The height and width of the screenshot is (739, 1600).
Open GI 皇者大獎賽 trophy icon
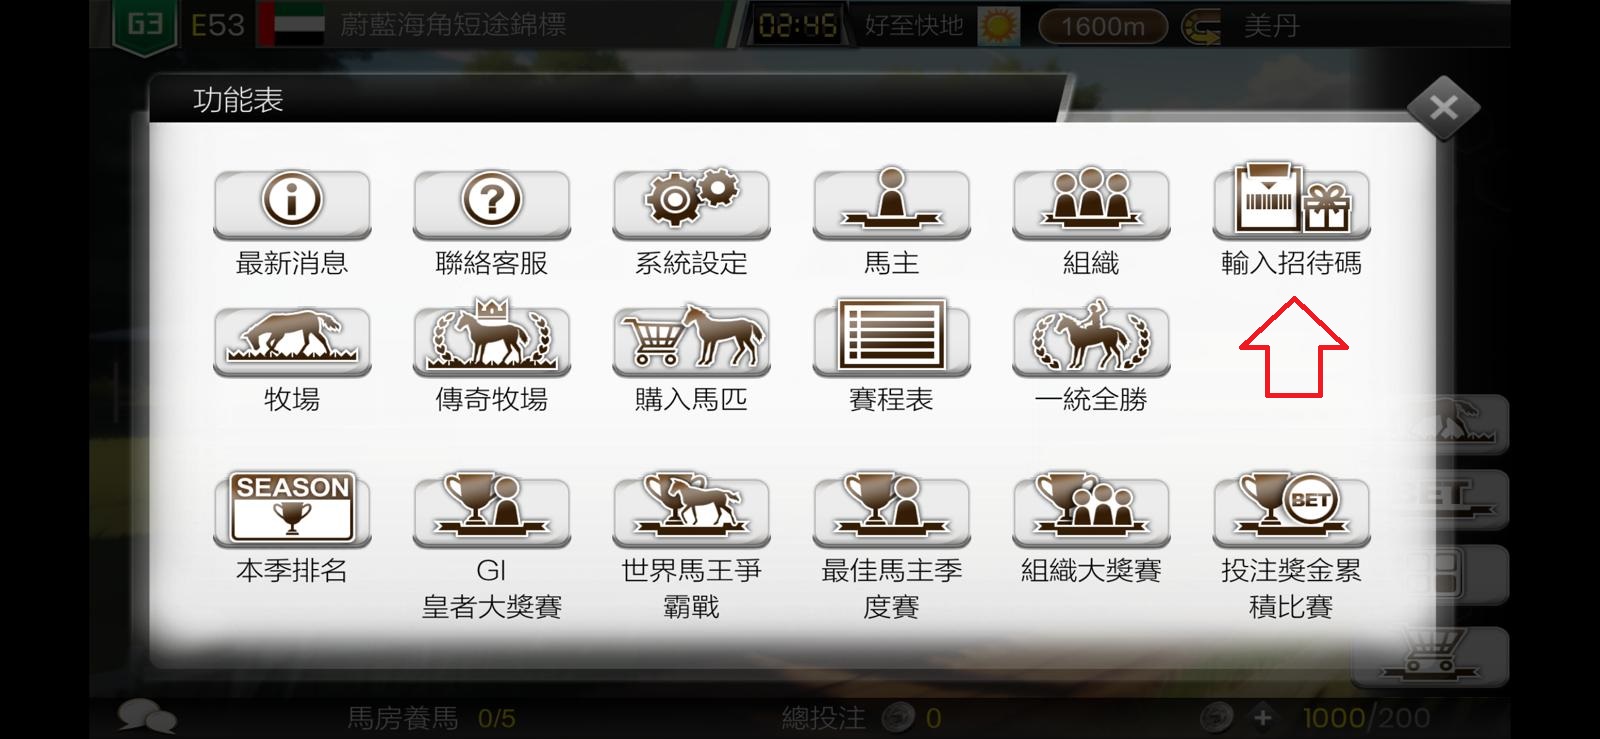(x=492, y=509)
